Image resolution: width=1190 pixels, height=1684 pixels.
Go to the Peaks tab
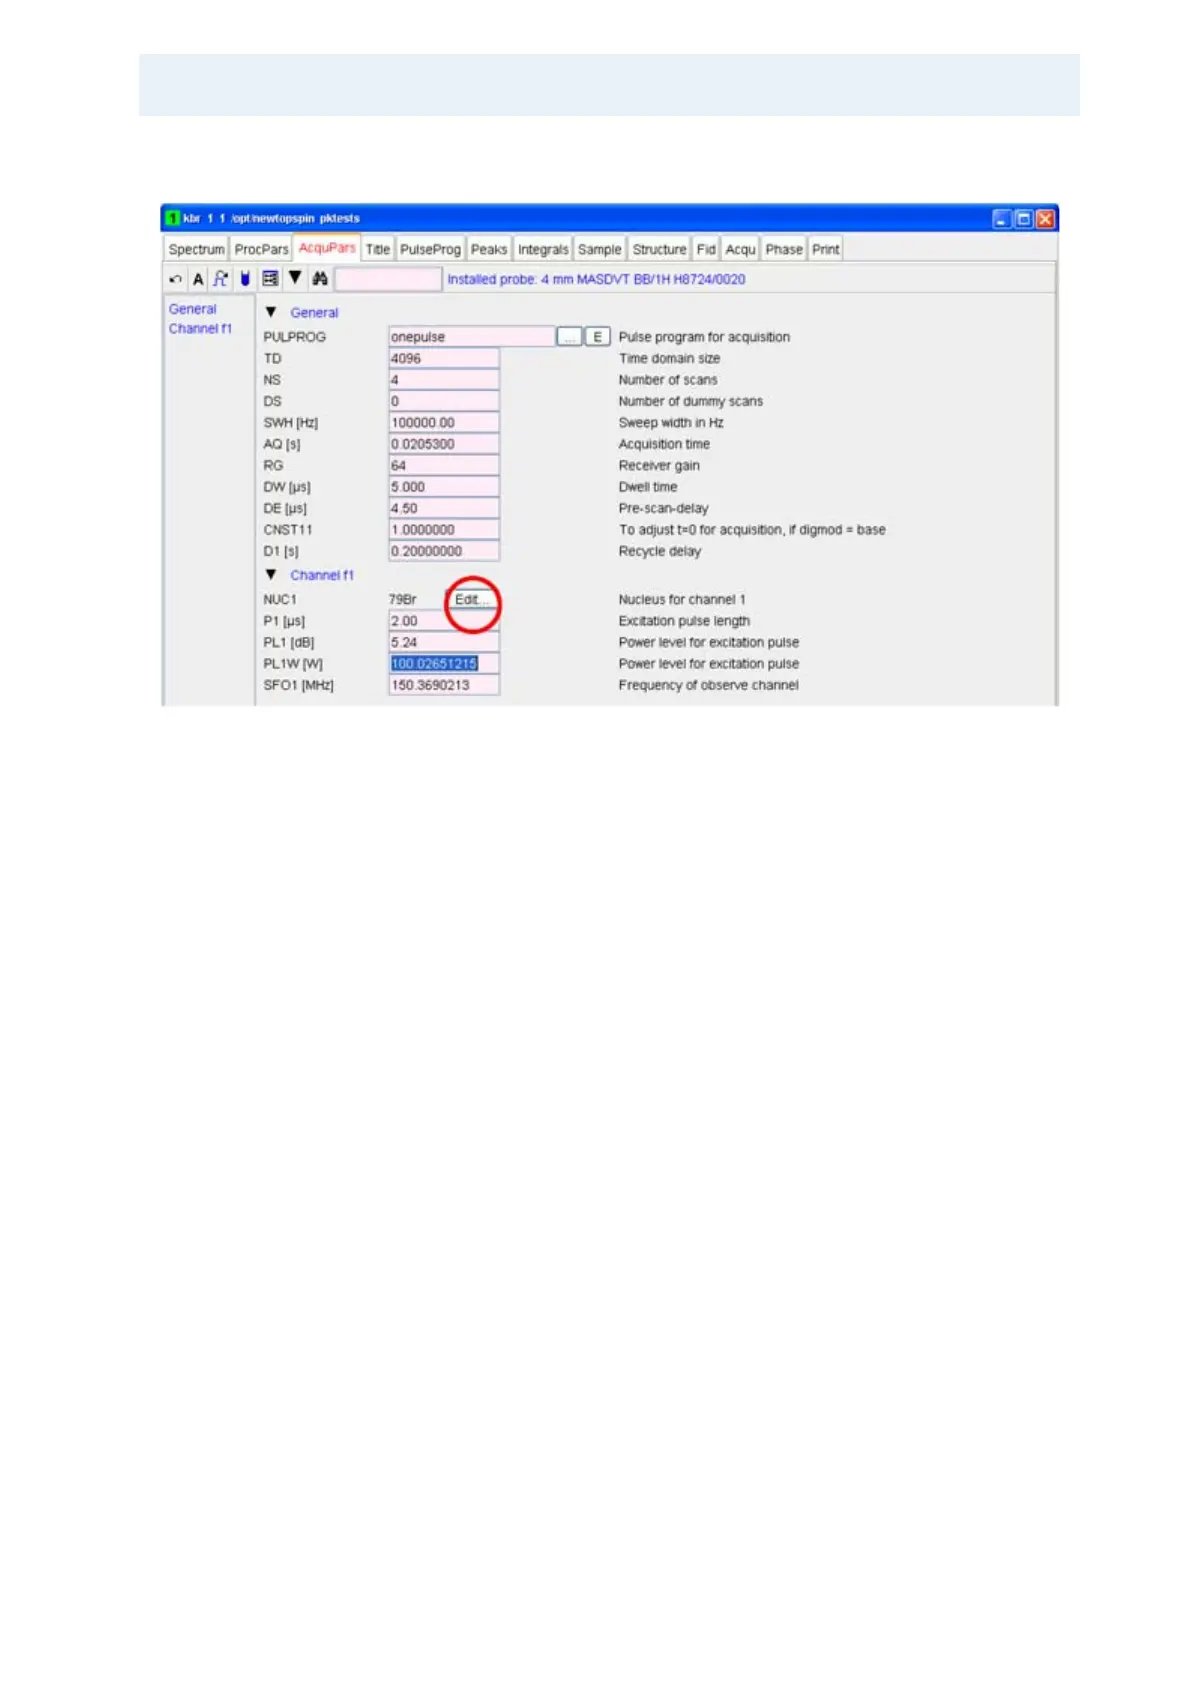(x=489, y=249)
